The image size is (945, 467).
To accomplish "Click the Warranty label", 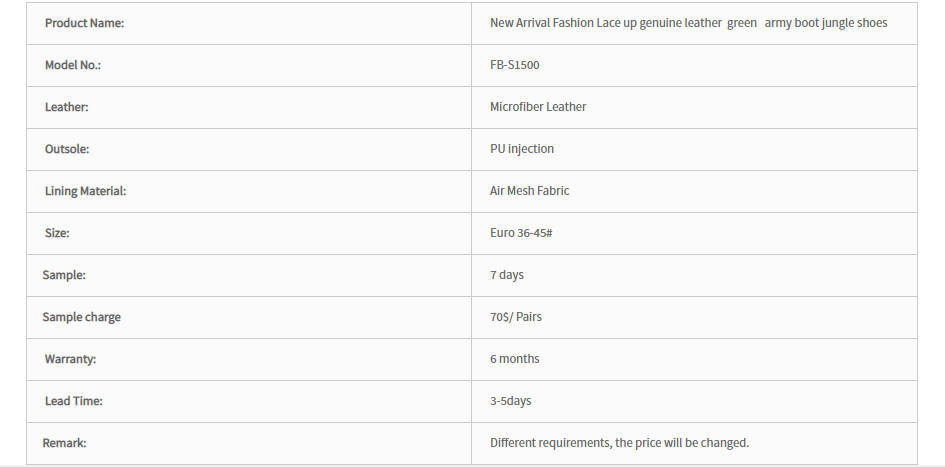I will (71, 359).
